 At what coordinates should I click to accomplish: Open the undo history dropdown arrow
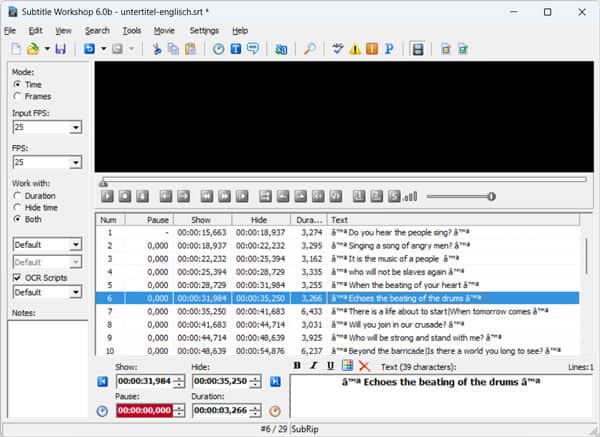point(103,49)
